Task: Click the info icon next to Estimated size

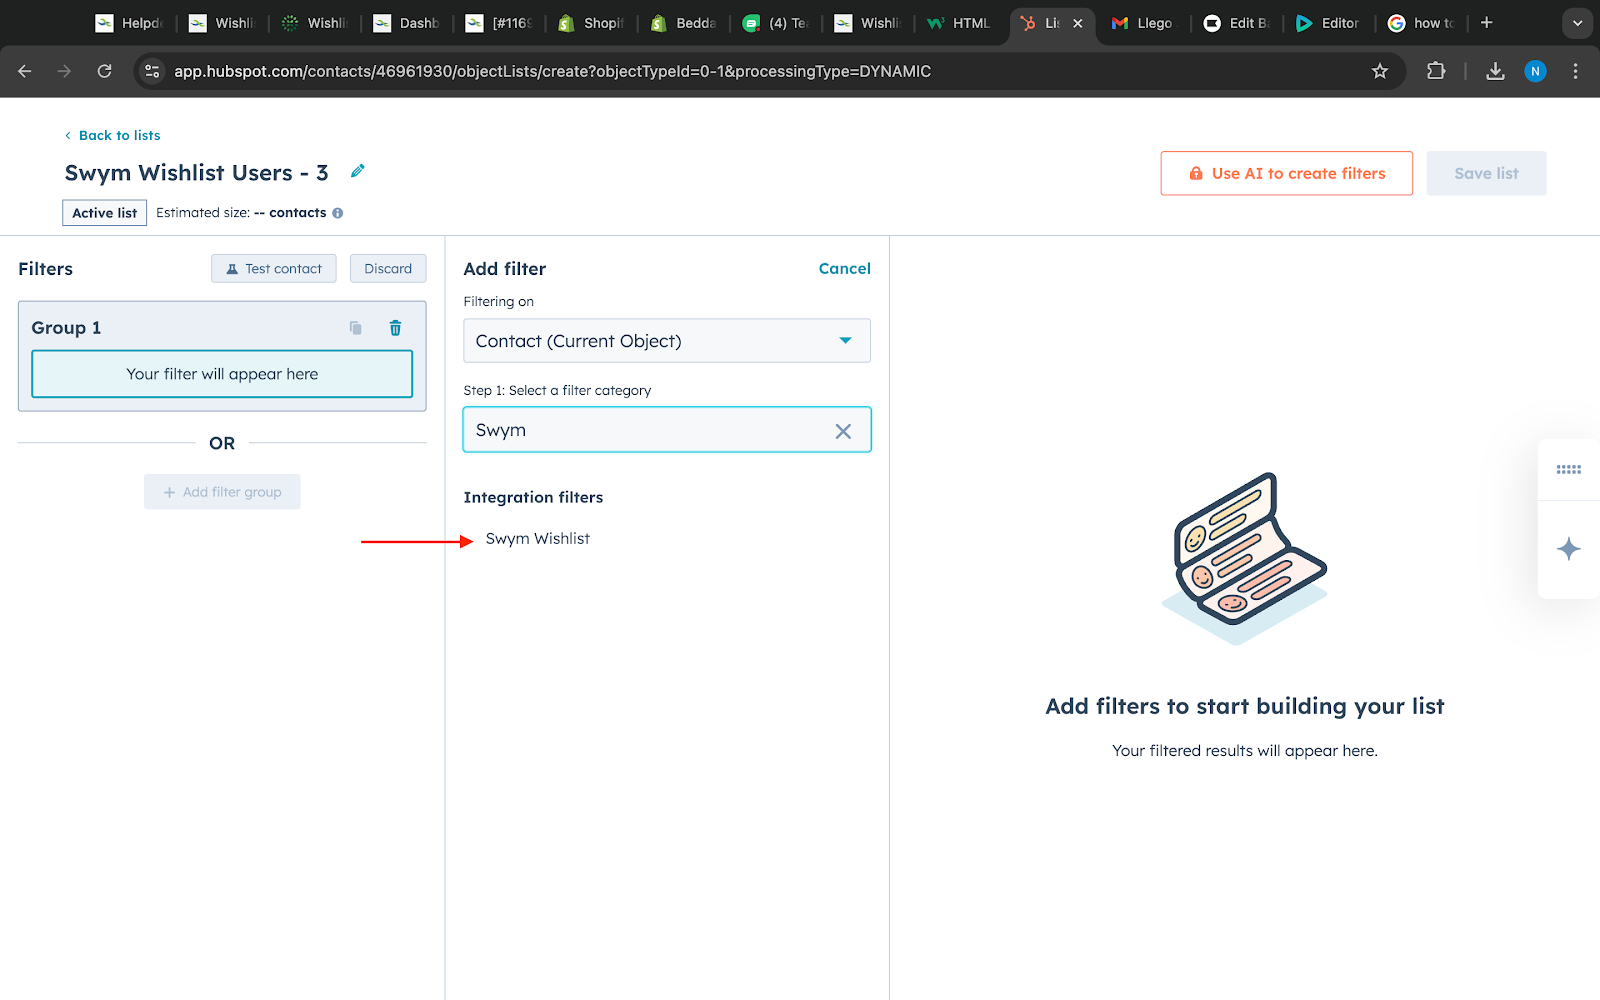Action: (338, 213)
